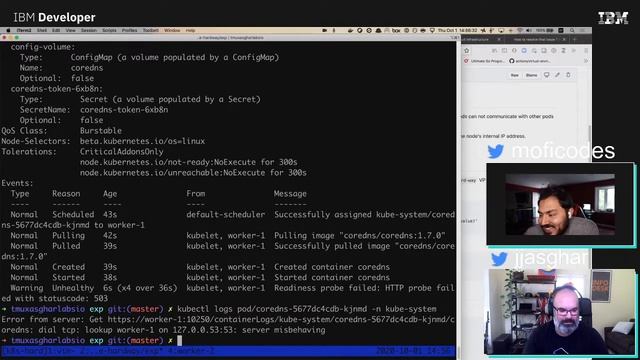This screenshot has width=640, height=360.
Task: Open the Toolbelt menu
Action: click(x=151, y=30)
